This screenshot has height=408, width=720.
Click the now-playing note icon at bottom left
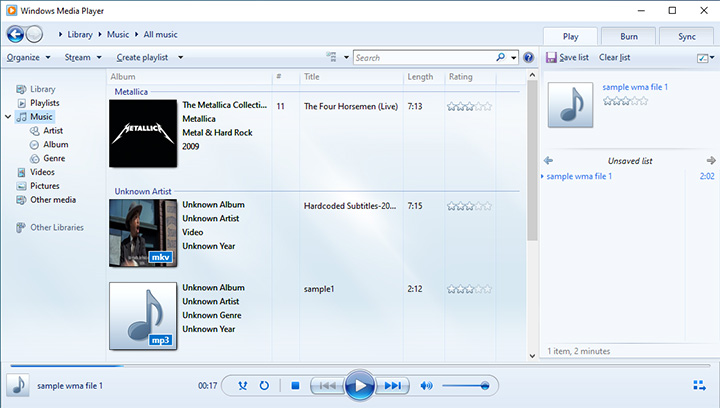point(18,385)
